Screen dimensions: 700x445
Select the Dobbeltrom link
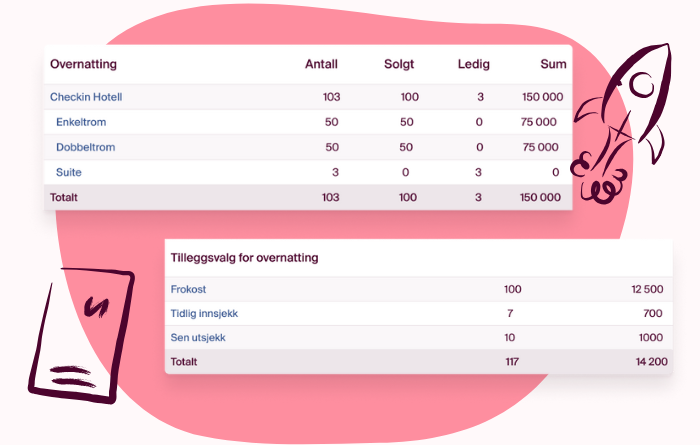tap(85, 147)
